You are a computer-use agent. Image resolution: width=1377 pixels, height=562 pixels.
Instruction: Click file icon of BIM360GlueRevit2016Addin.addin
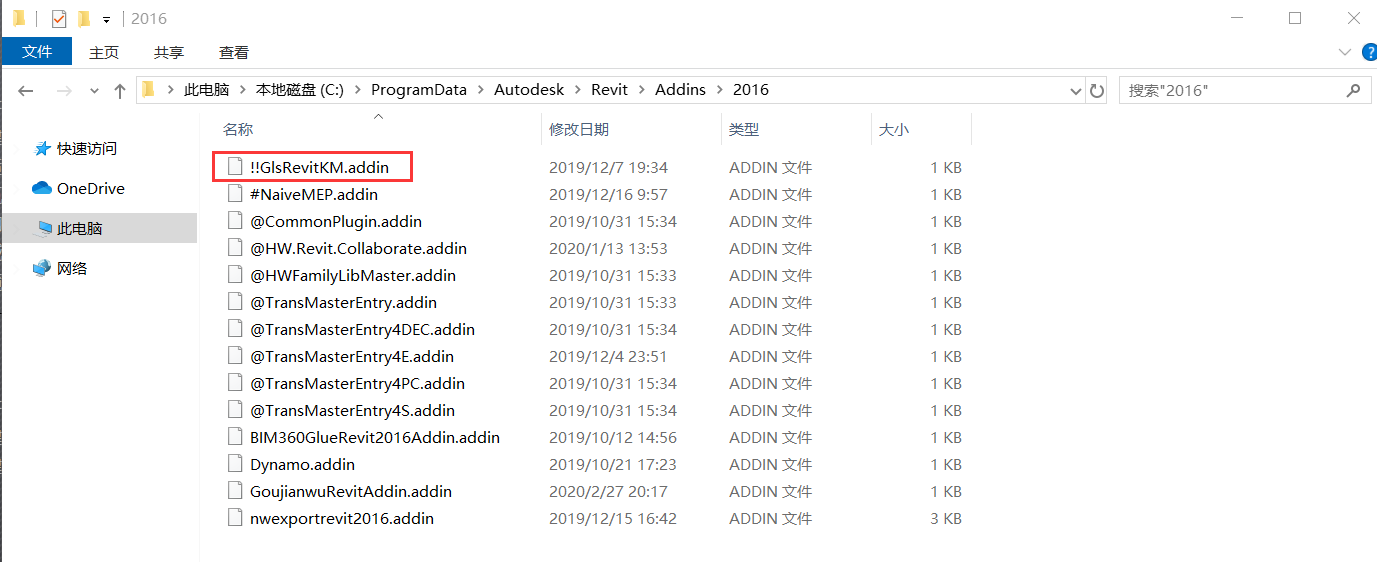[x=235, y=437]
